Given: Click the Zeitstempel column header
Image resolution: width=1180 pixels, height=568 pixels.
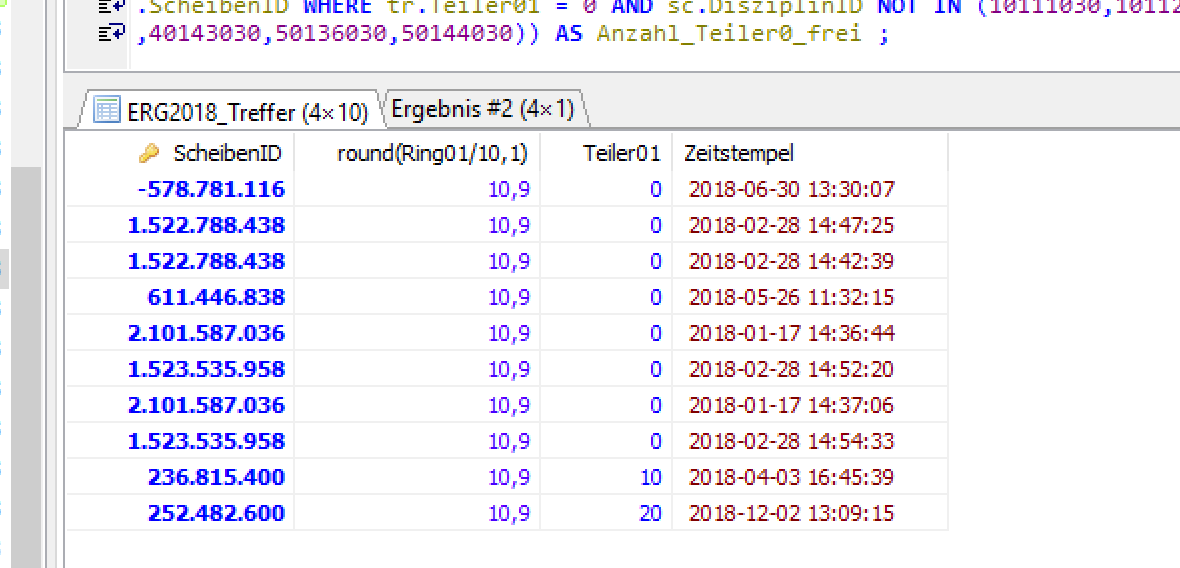Looking at the screenshot, I should 739,154.
